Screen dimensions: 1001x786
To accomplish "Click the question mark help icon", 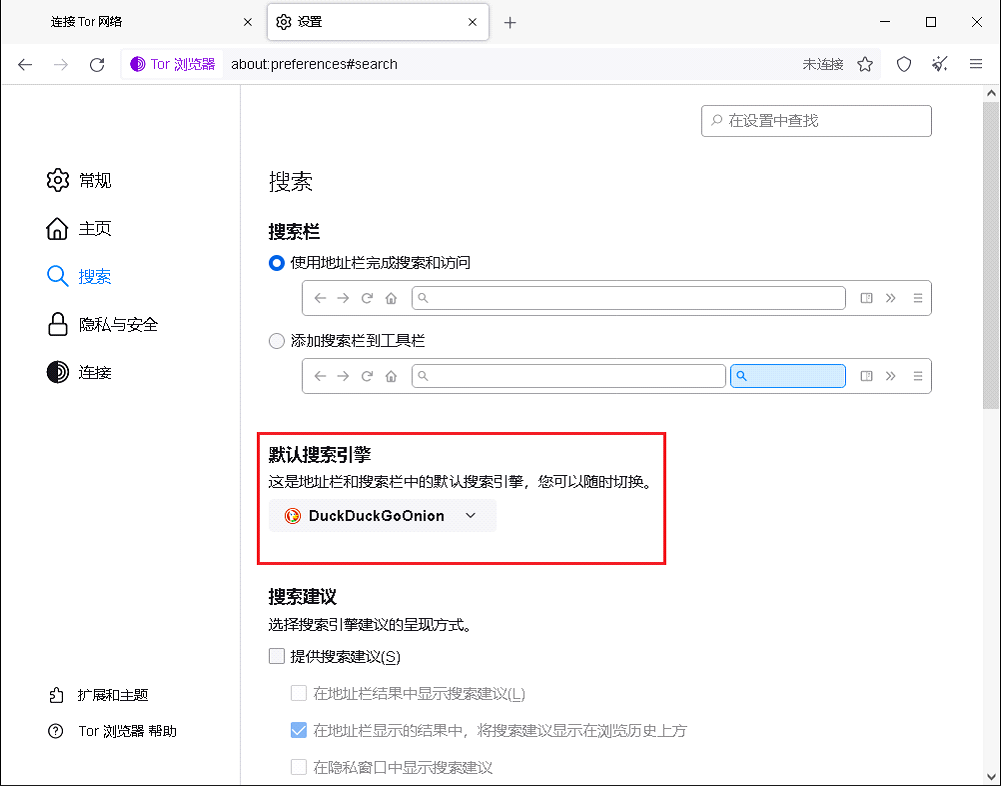I will coord(56,732).
